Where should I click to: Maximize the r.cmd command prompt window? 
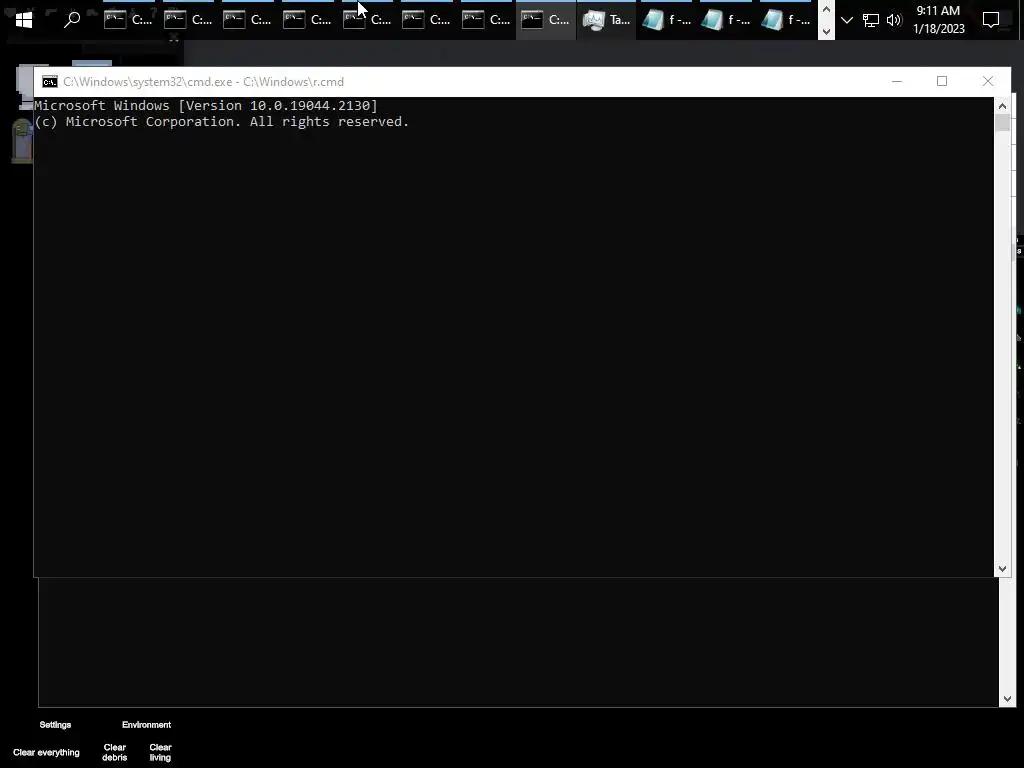pyautogui.click(x=942, y=81)
